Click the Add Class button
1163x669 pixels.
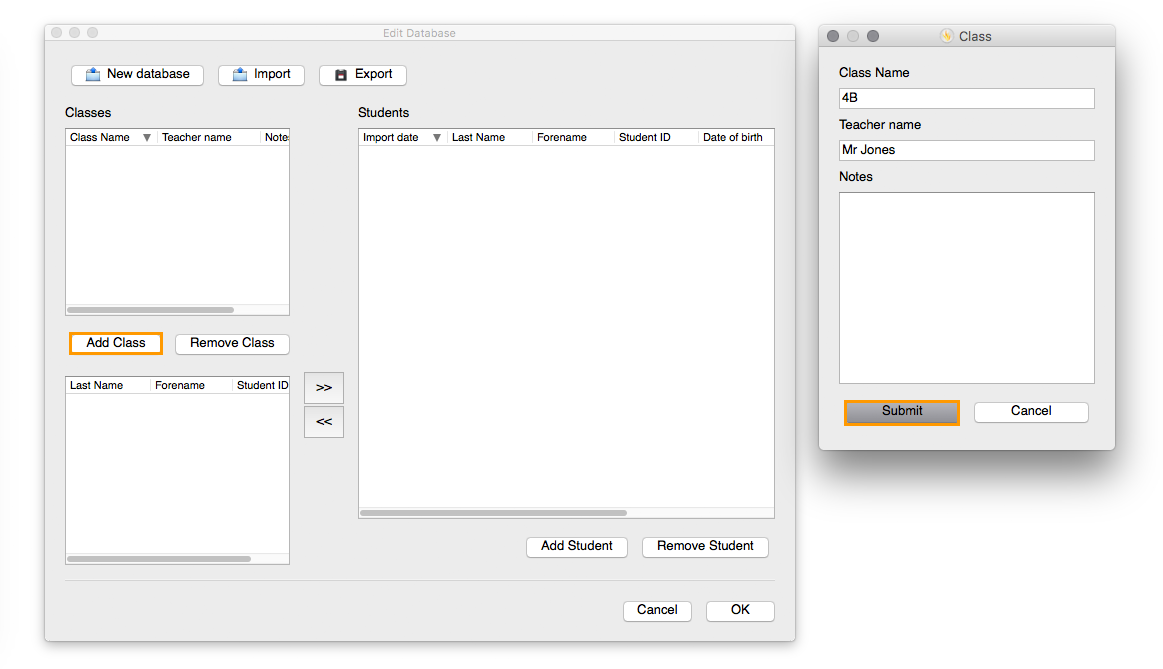pyautogui.click(x=115, y=343)
